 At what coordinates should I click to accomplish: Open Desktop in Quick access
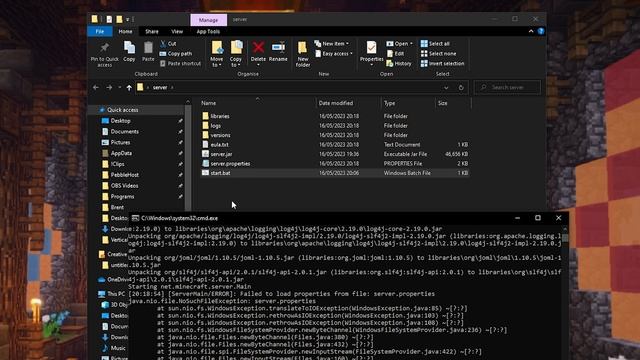(x=120, y=121)
